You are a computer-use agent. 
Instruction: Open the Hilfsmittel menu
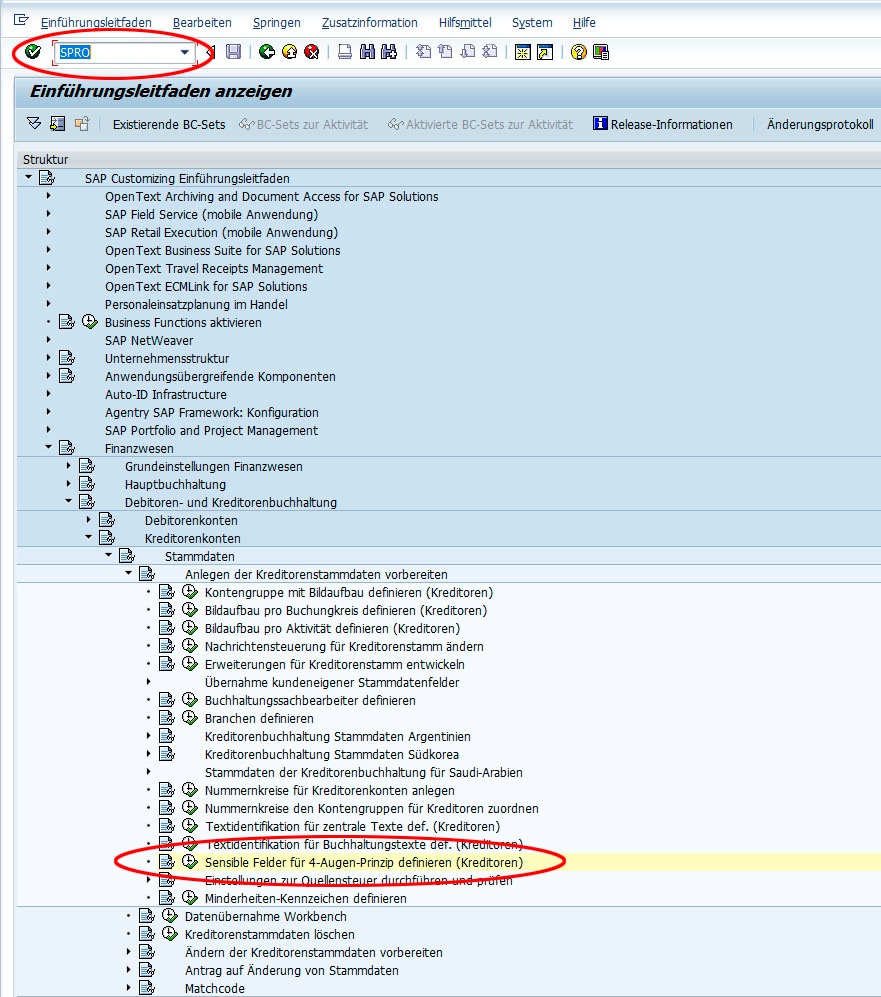click(465, 23)
